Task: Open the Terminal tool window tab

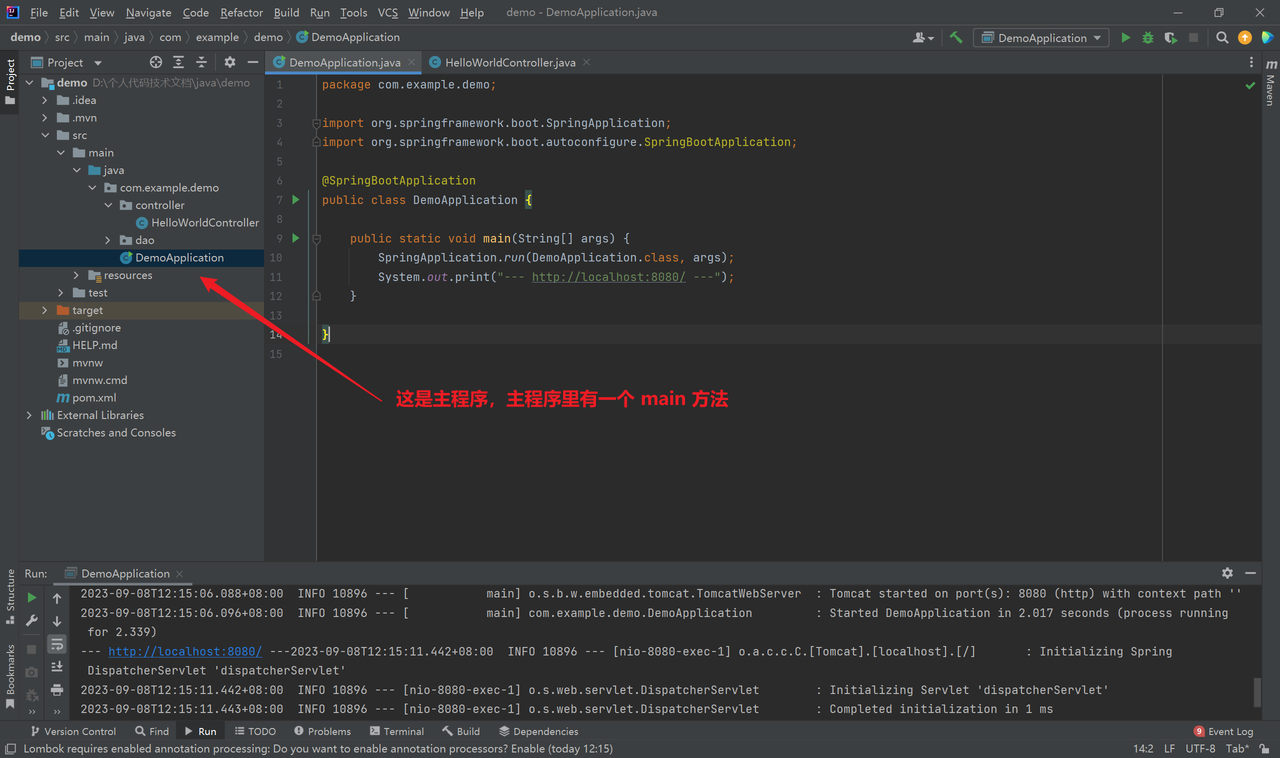Action: click(x=397, y=731)
